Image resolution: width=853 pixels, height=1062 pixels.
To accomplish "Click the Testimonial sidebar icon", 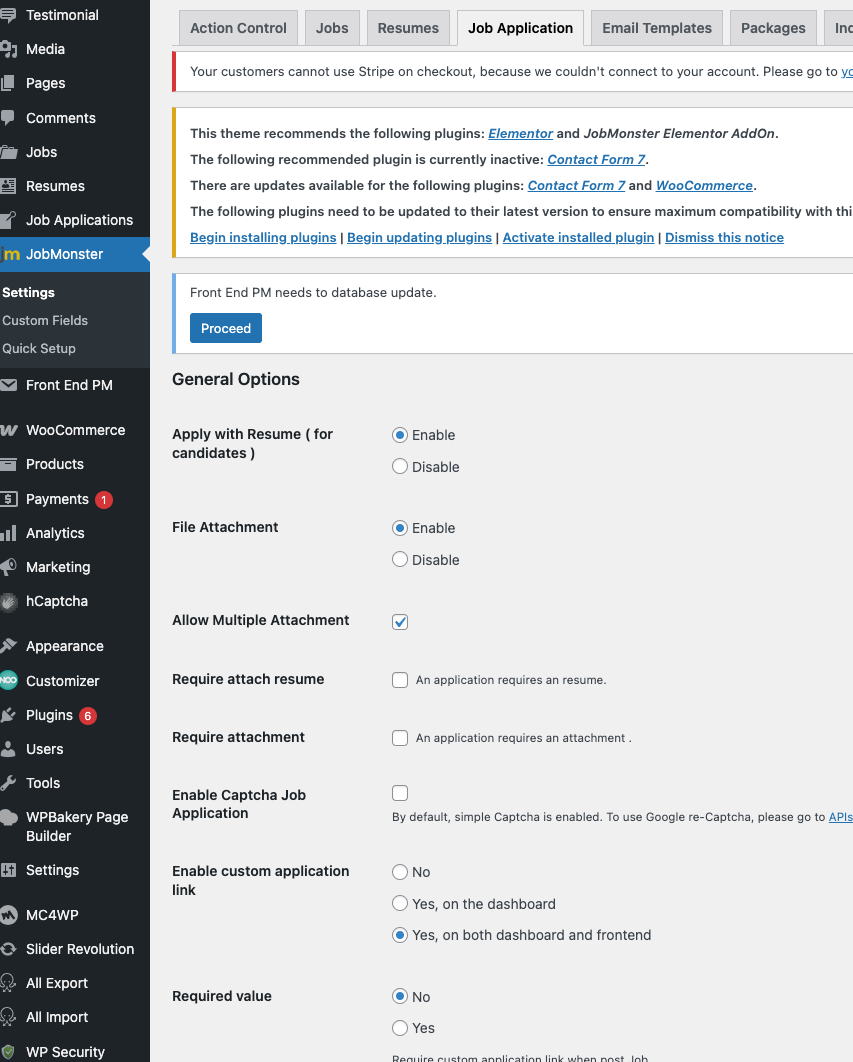I will point(8,15).
